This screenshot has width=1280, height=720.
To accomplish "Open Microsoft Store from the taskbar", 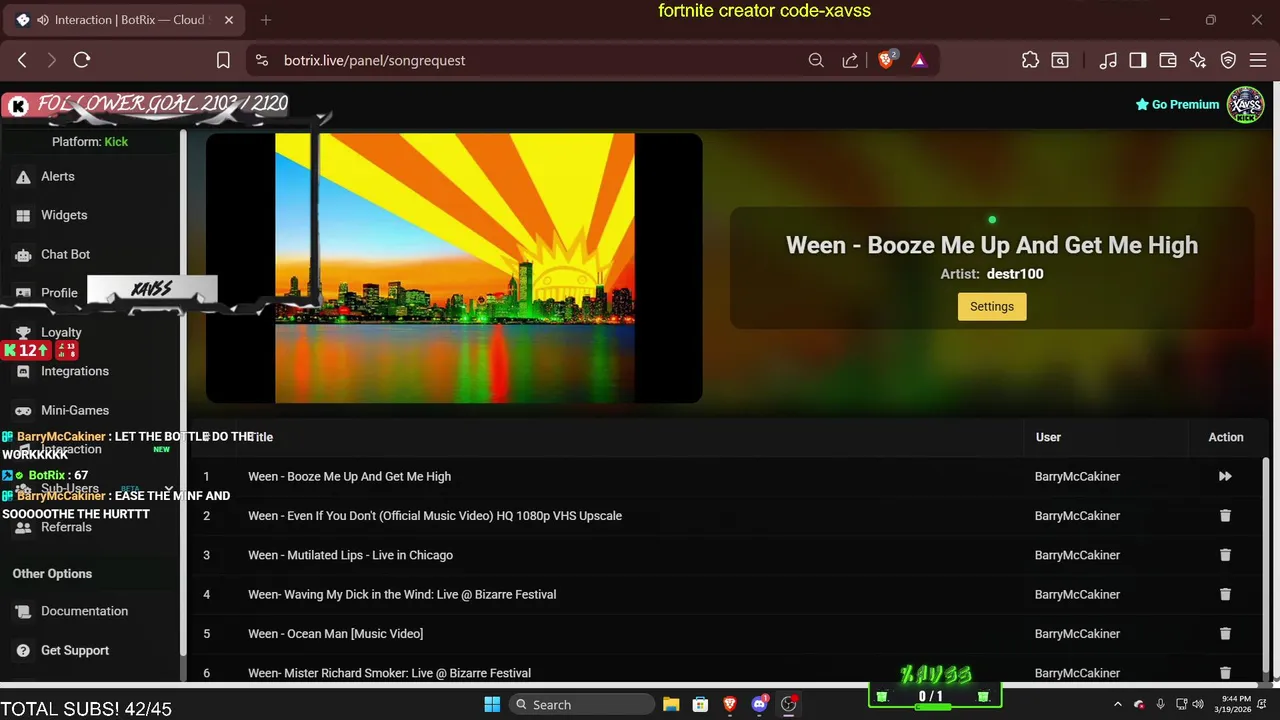I will (701, 705).
